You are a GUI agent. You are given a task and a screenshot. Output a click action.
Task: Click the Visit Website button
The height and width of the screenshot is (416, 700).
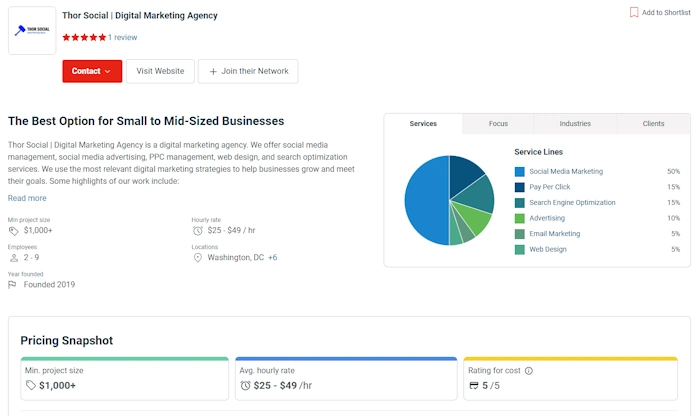(x=160, y=71)
